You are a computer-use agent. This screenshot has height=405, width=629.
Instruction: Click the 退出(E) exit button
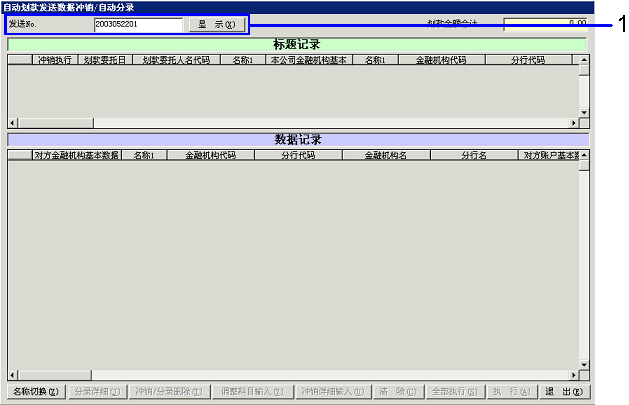point(564,391)
